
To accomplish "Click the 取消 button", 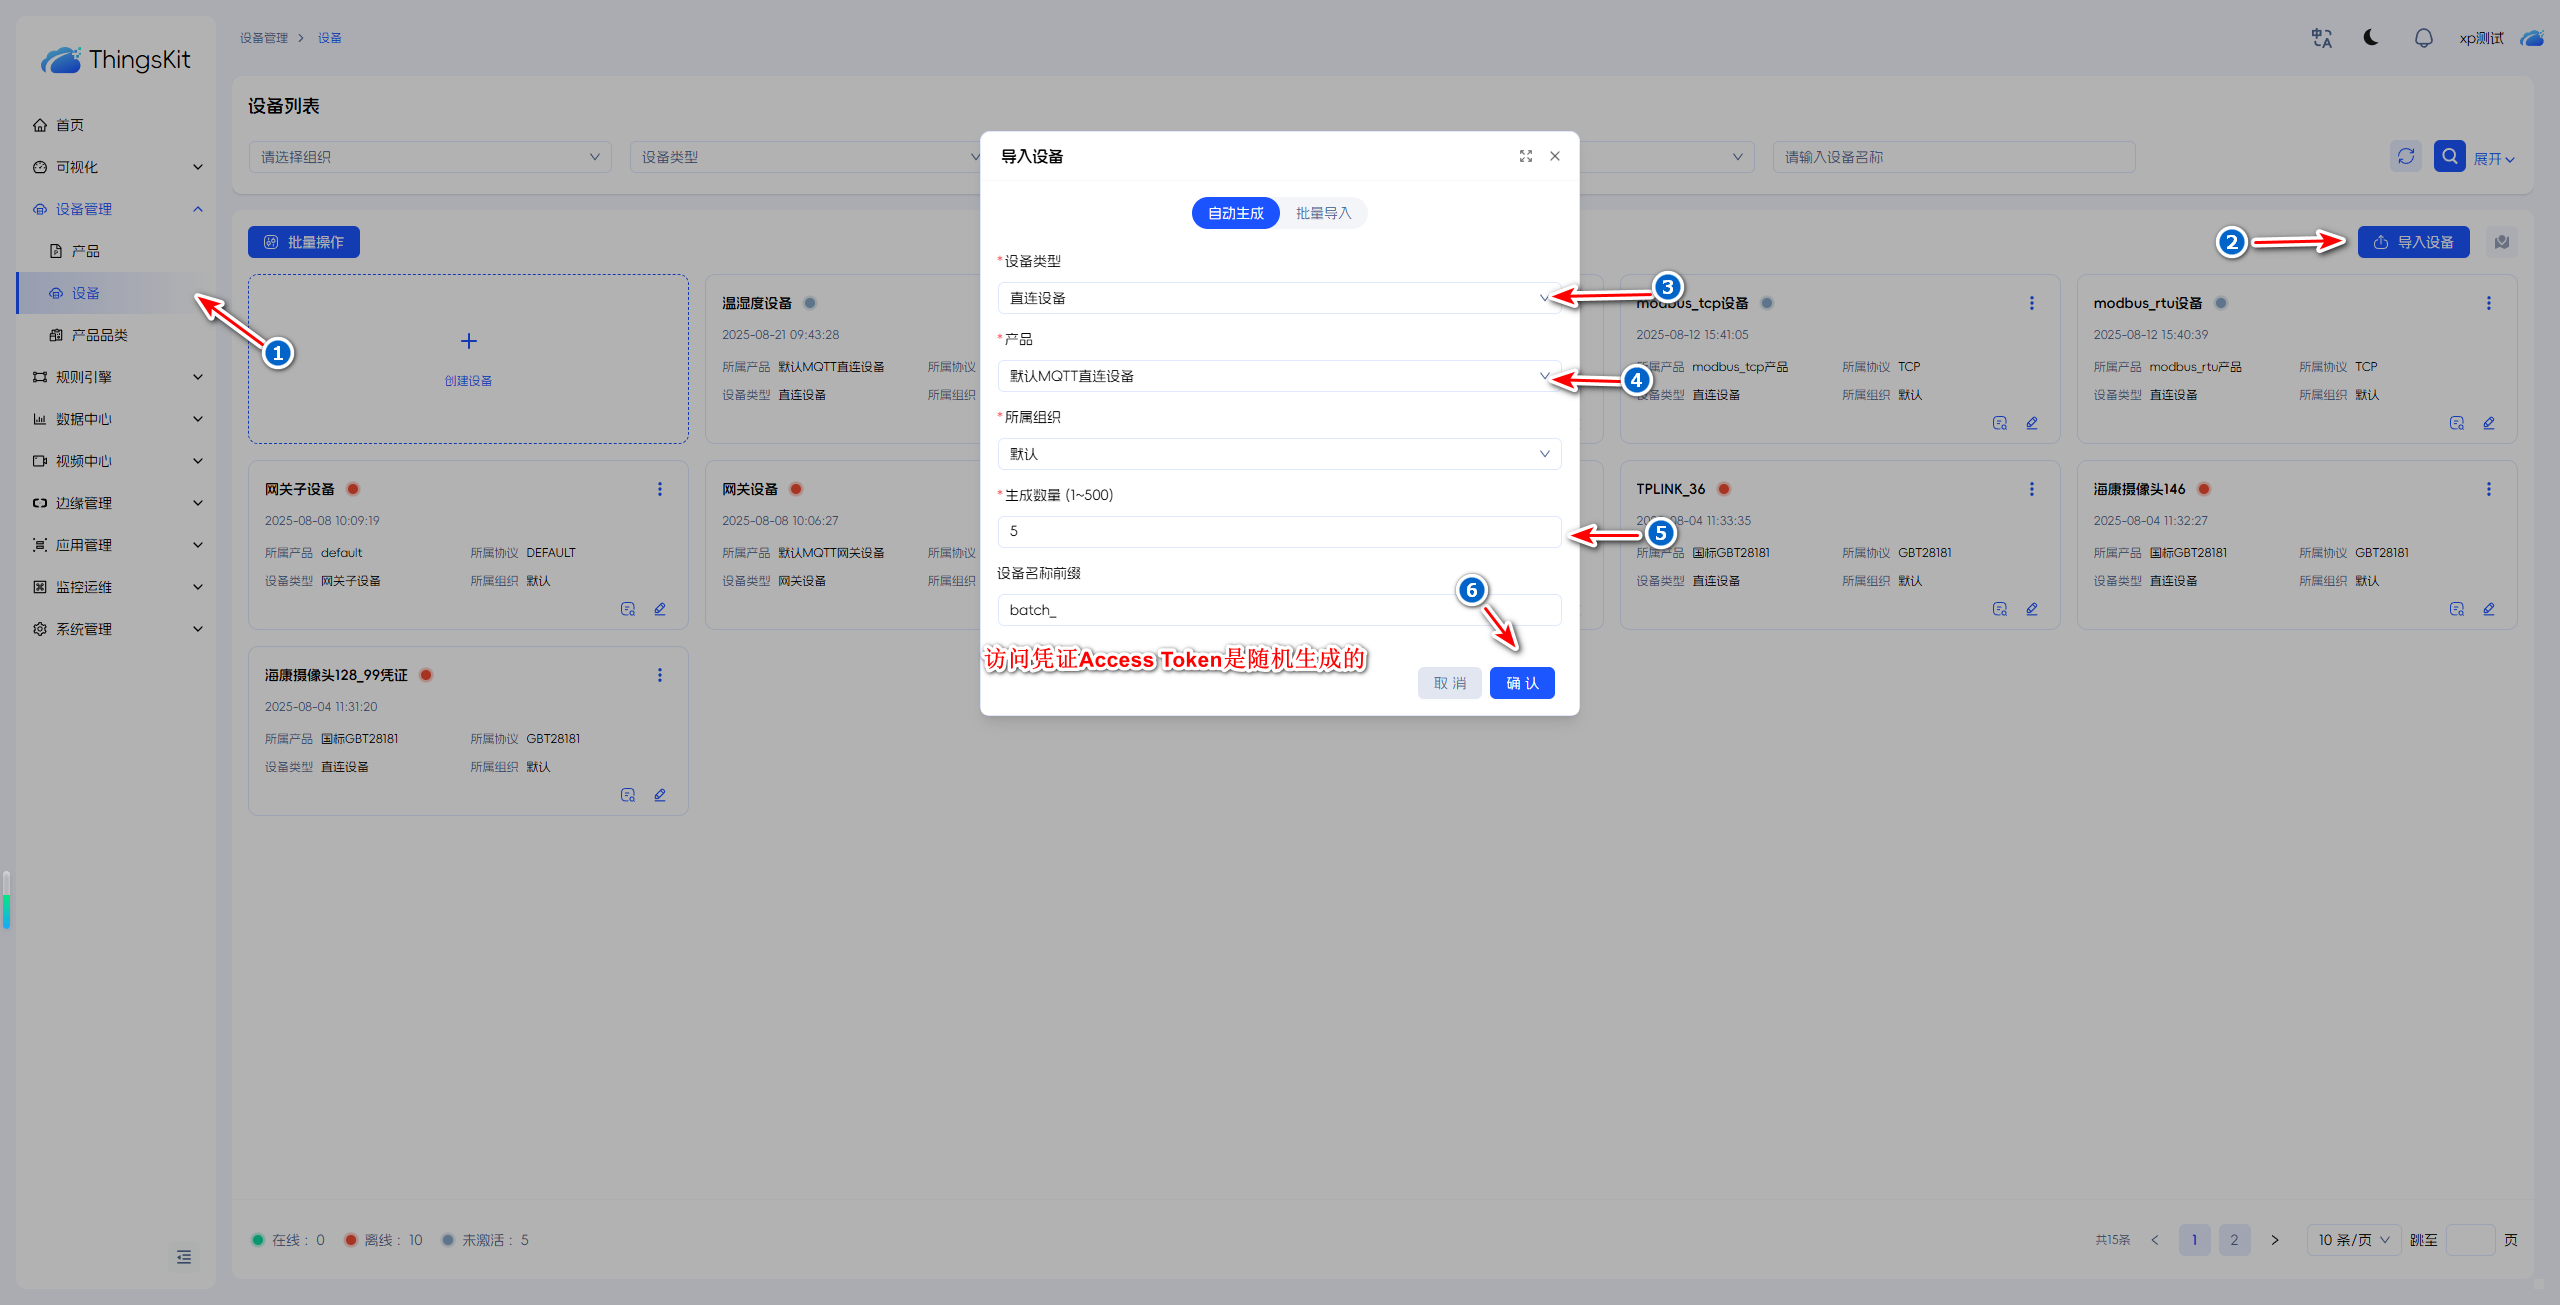I will coord(1449,683).
